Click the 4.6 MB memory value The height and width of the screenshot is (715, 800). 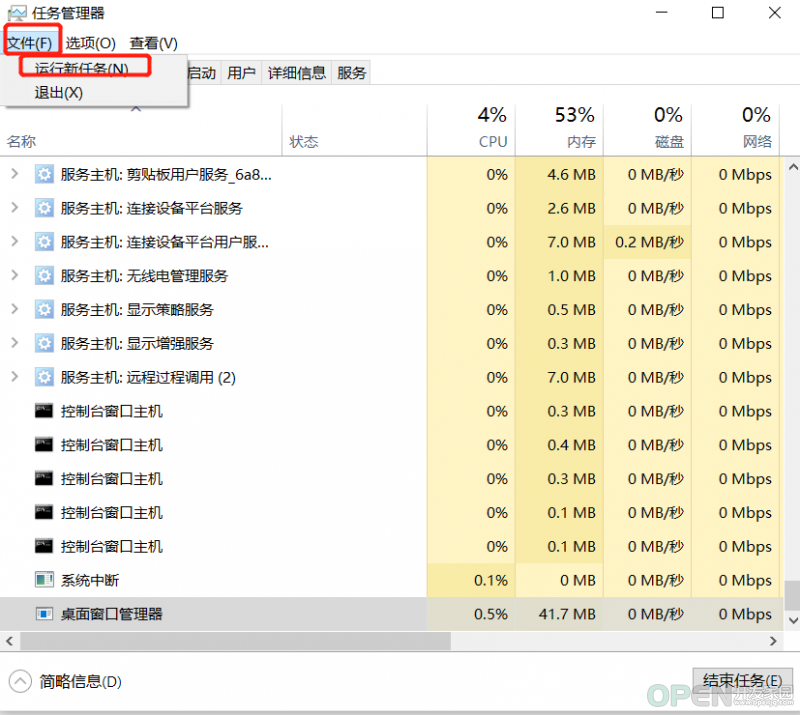(x=571, y=175)
